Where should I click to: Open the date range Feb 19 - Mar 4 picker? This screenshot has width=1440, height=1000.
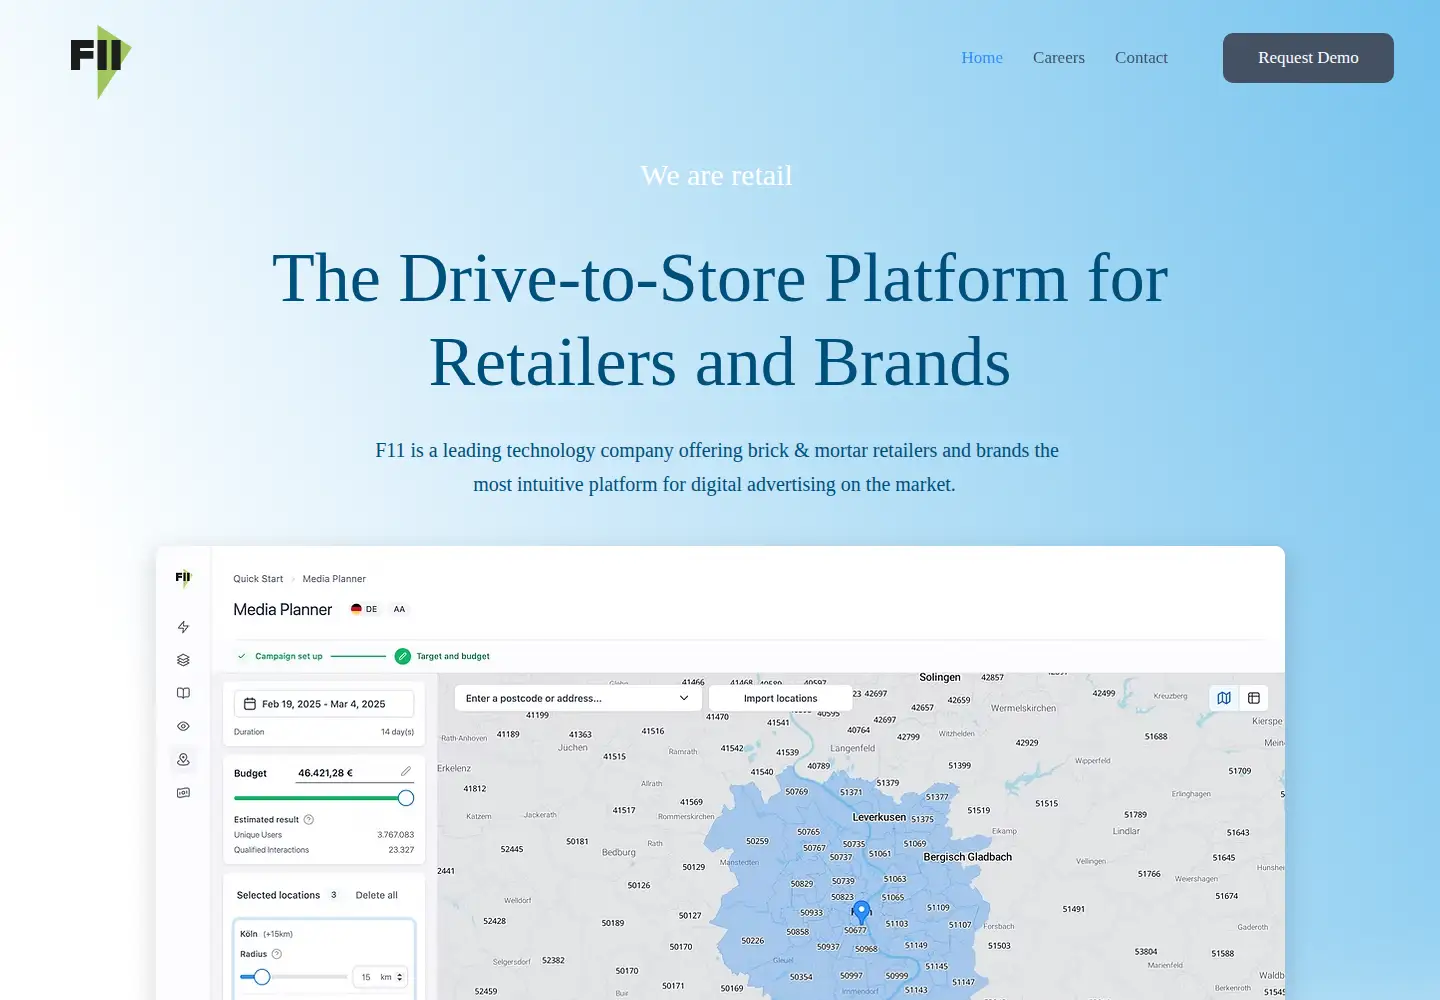(324, 704)
